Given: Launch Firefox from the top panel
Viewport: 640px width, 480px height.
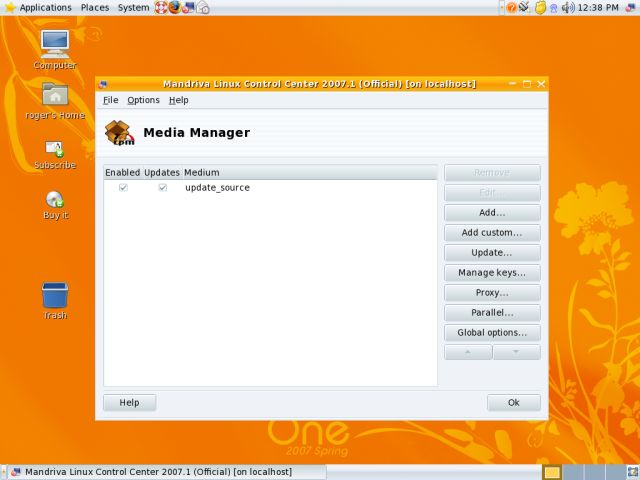Looking at the screenshot, I should 175,7.
